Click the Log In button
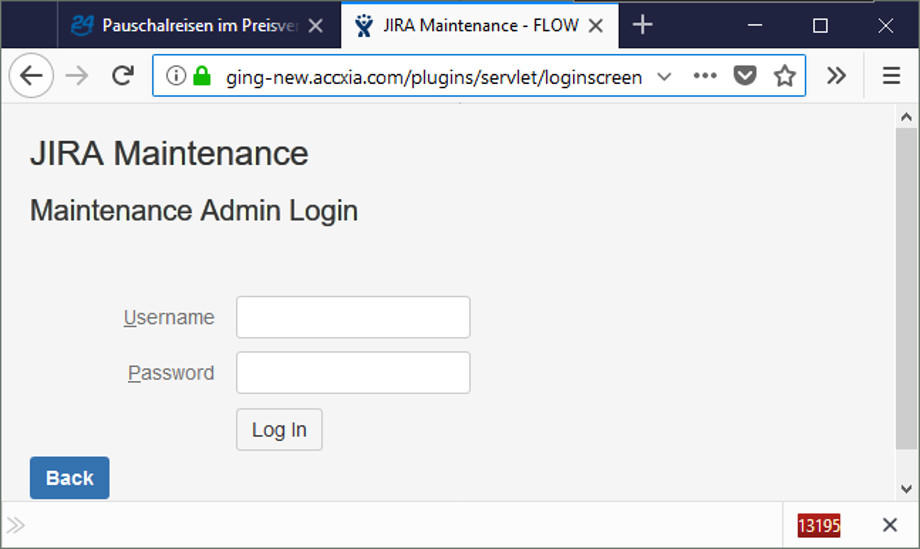The width and height of the screenshot is (920, 549). point(279,430)
